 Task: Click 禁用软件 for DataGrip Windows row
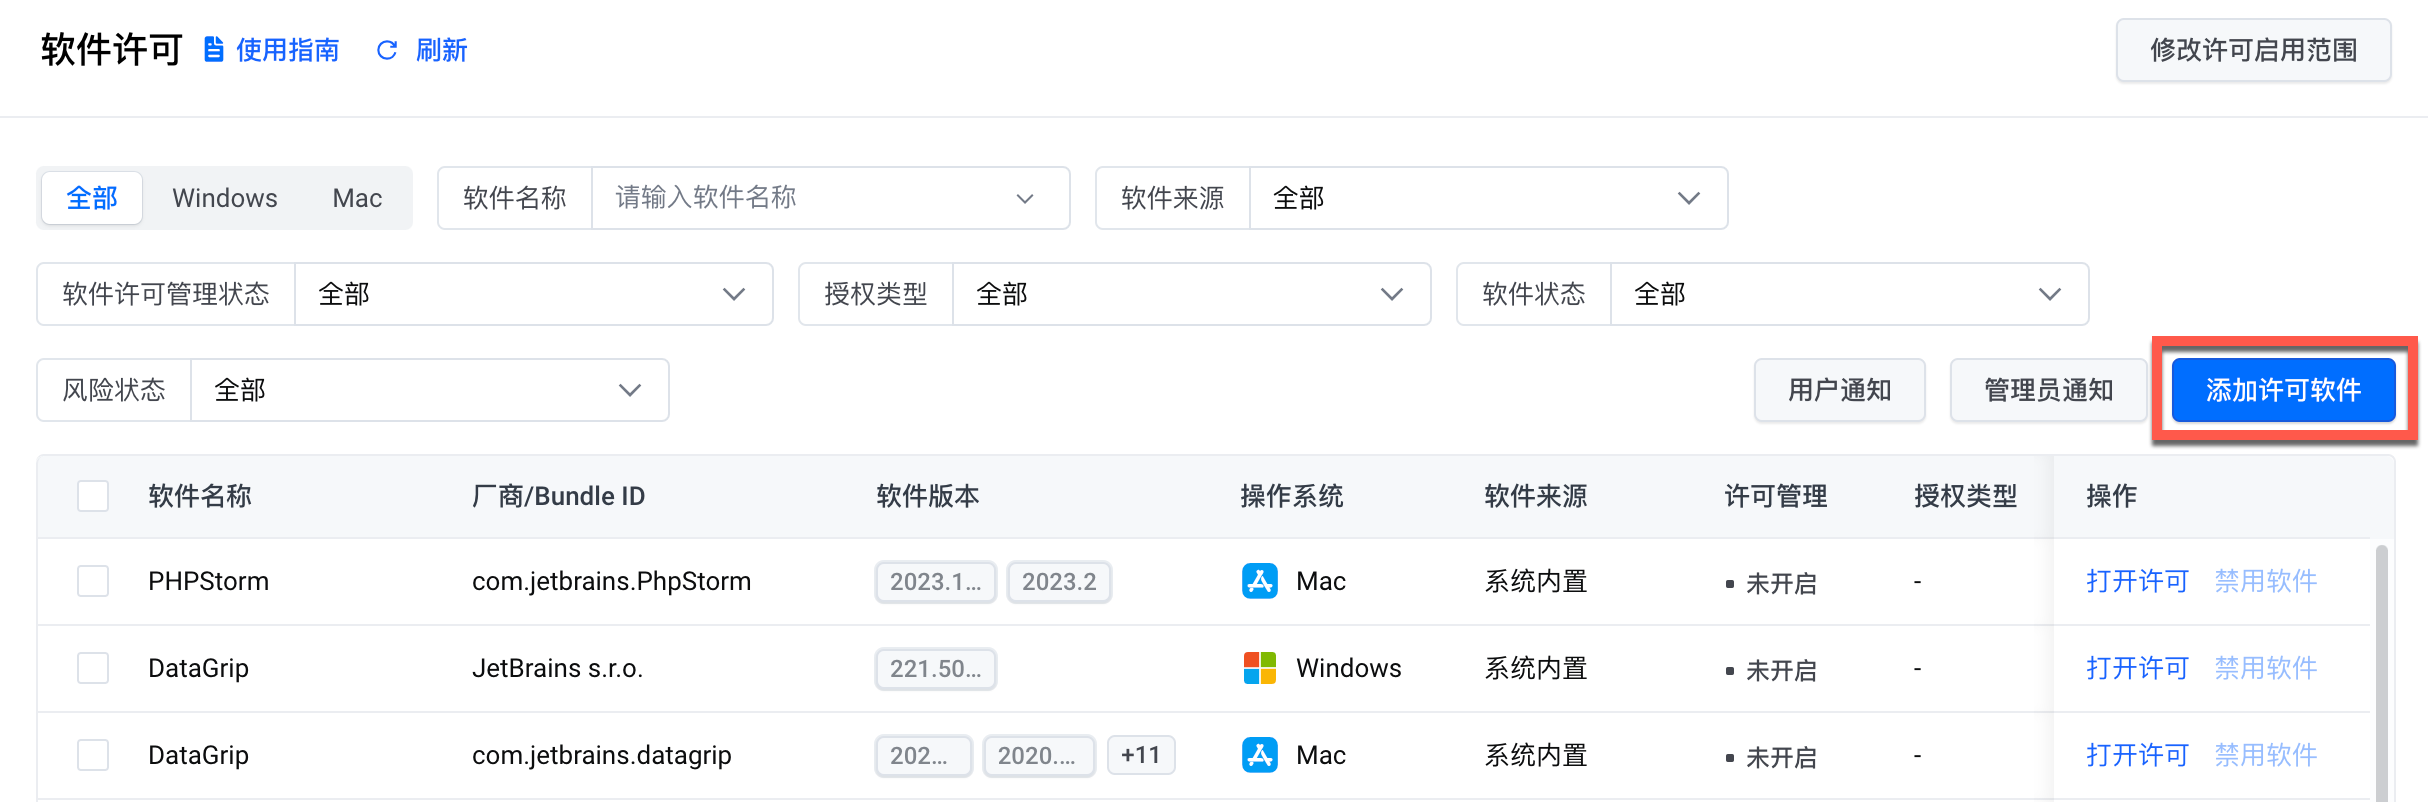point(2265,668)
